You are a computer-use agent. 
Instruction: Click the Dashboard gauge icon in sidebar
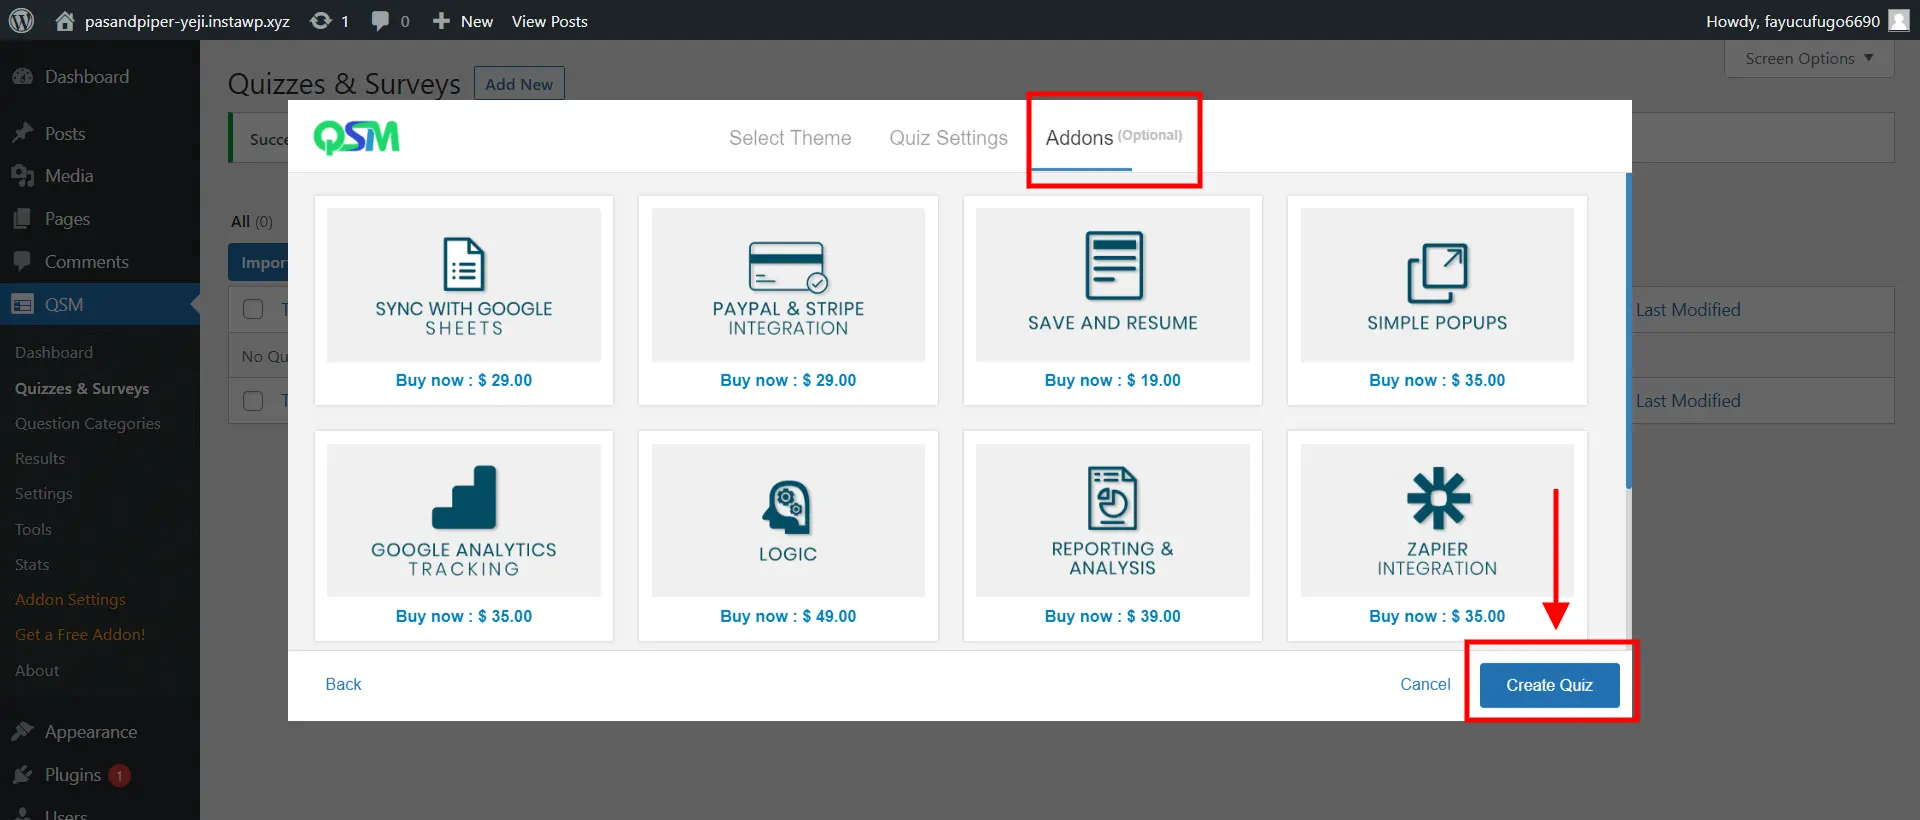22,76
